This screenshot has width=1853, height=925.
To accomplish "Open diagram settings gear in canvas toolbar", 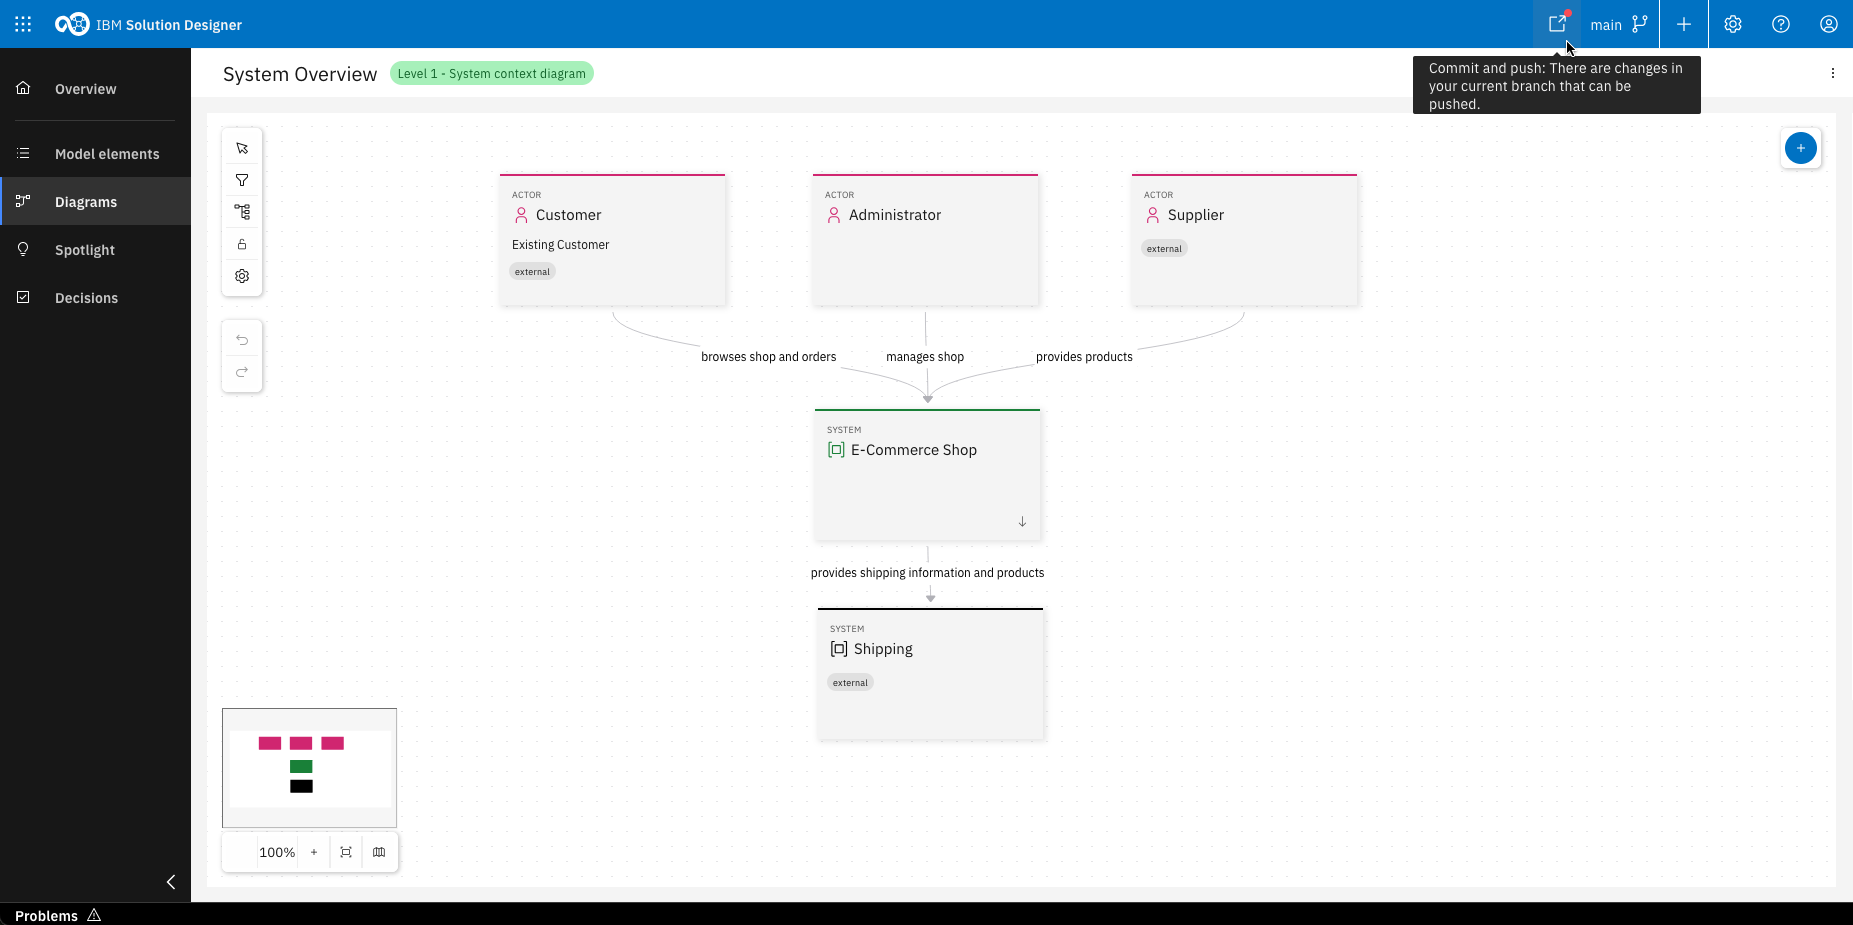I will coord(242,276).
